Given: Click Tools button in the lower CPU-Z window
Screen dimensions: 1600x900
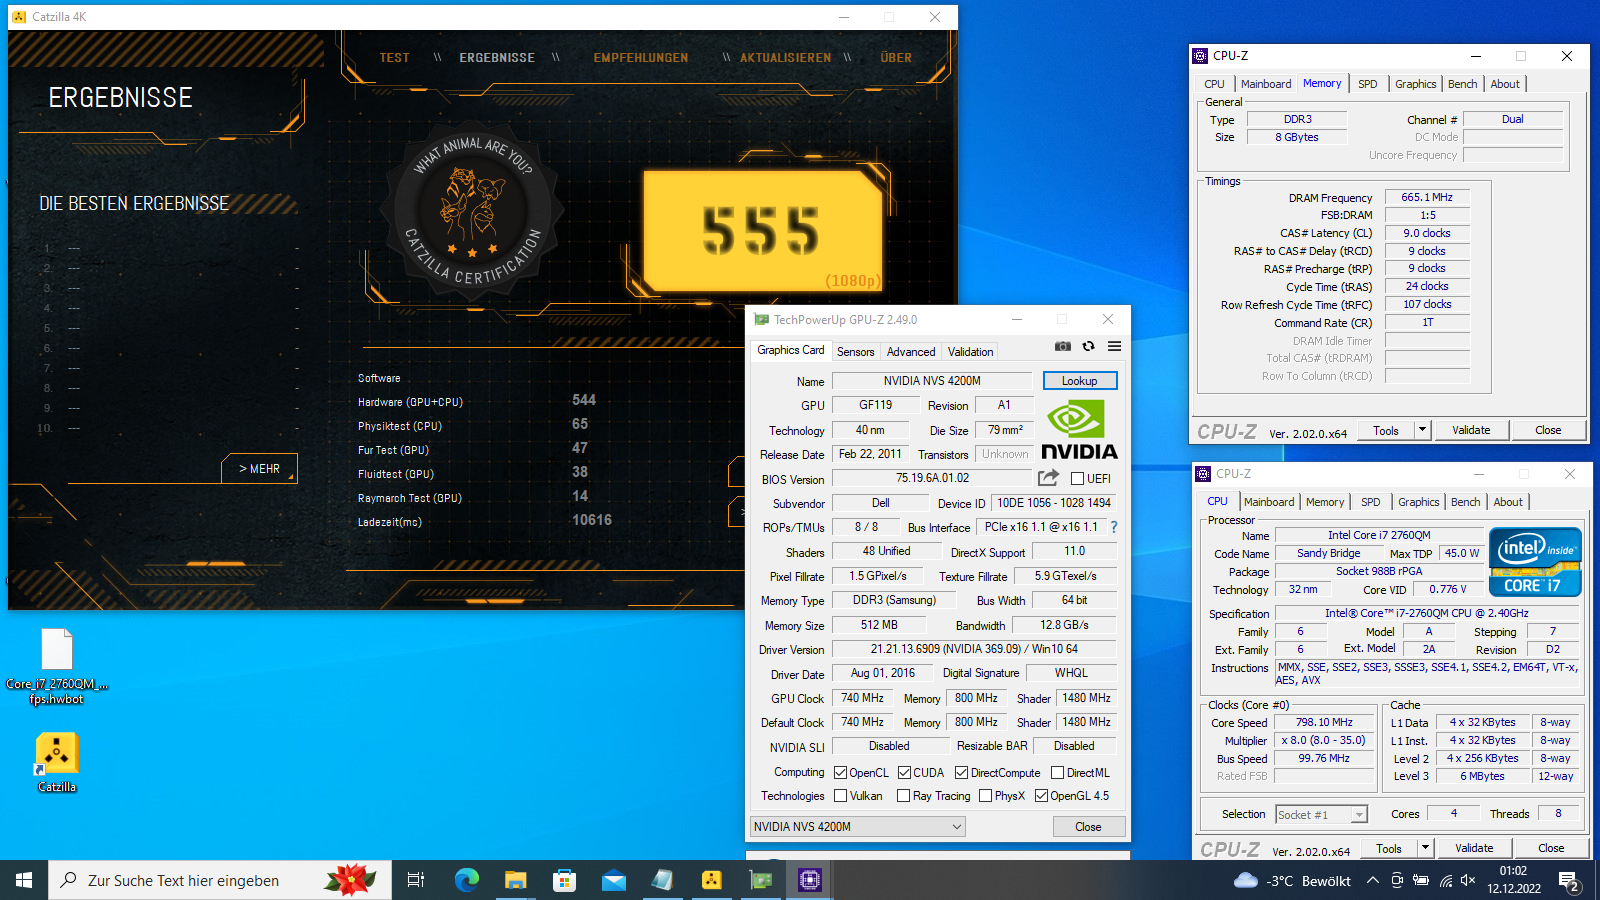Looking at the screenshot, I should click(x=1389, y=848).
